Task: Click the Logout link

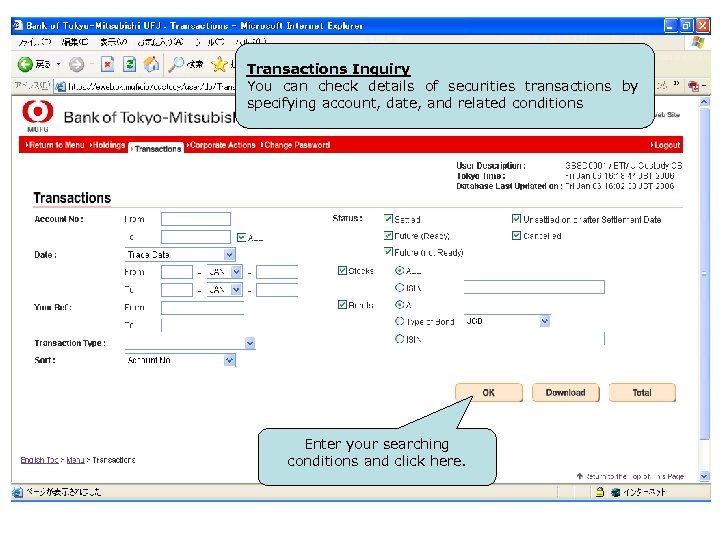Action: click(665, 145)
